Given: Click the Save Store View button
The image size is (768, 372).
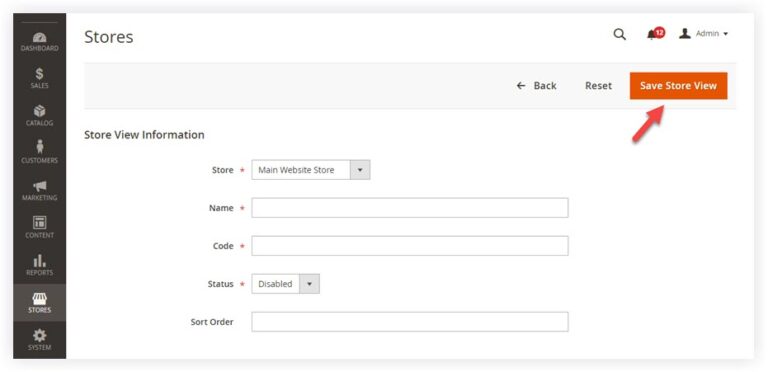Looking at the screenshot, I should (678, 86).
